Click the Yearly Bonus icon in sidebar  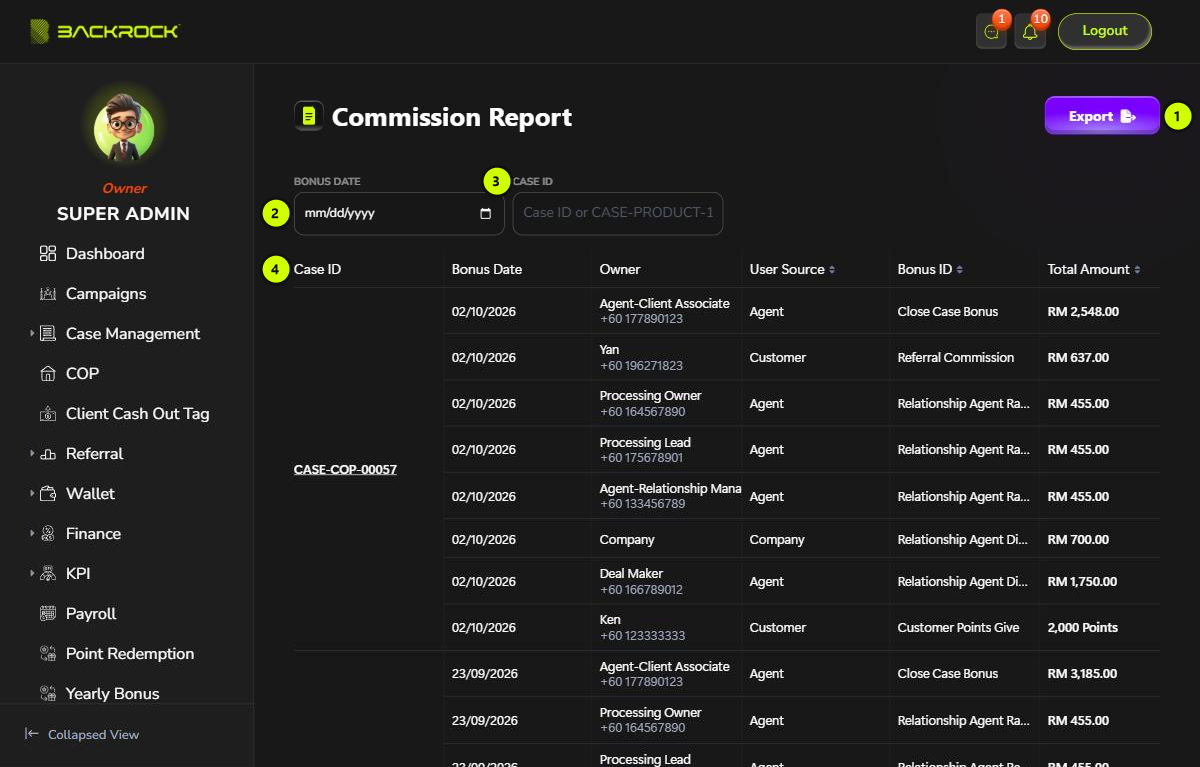pos(48,694)
